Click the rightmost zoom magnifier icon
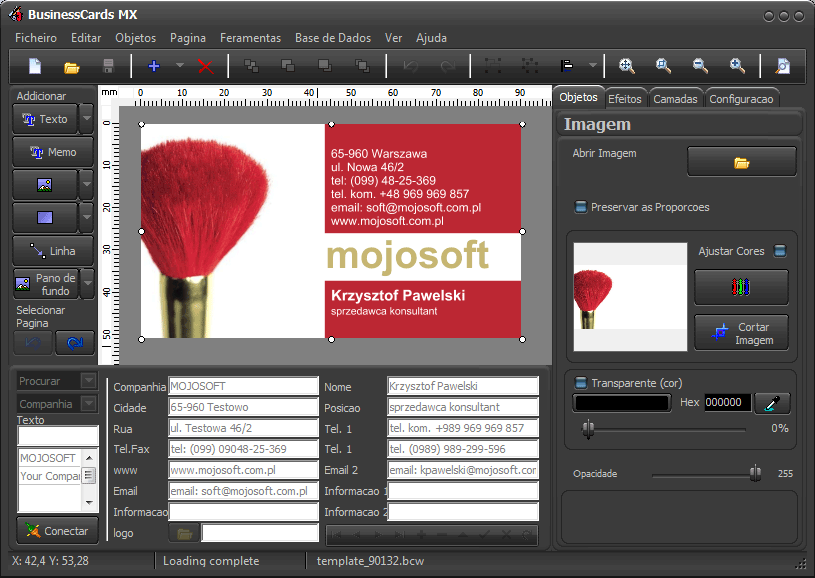The height and width of the screenshot is (578, 815). [737, 66]
